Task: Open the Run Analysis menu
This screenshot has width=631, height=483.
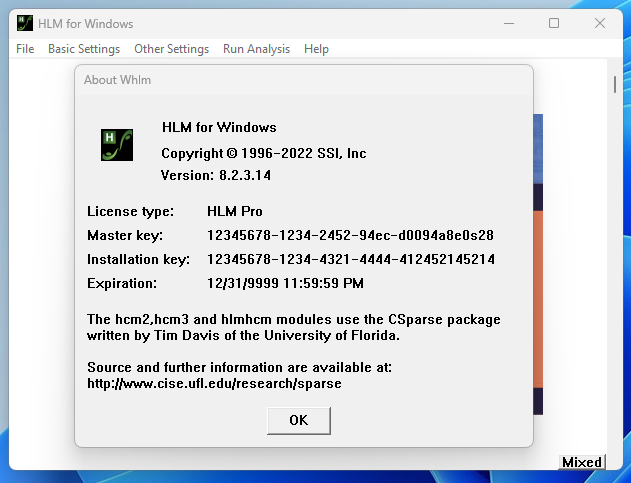Action: [256, 49]
